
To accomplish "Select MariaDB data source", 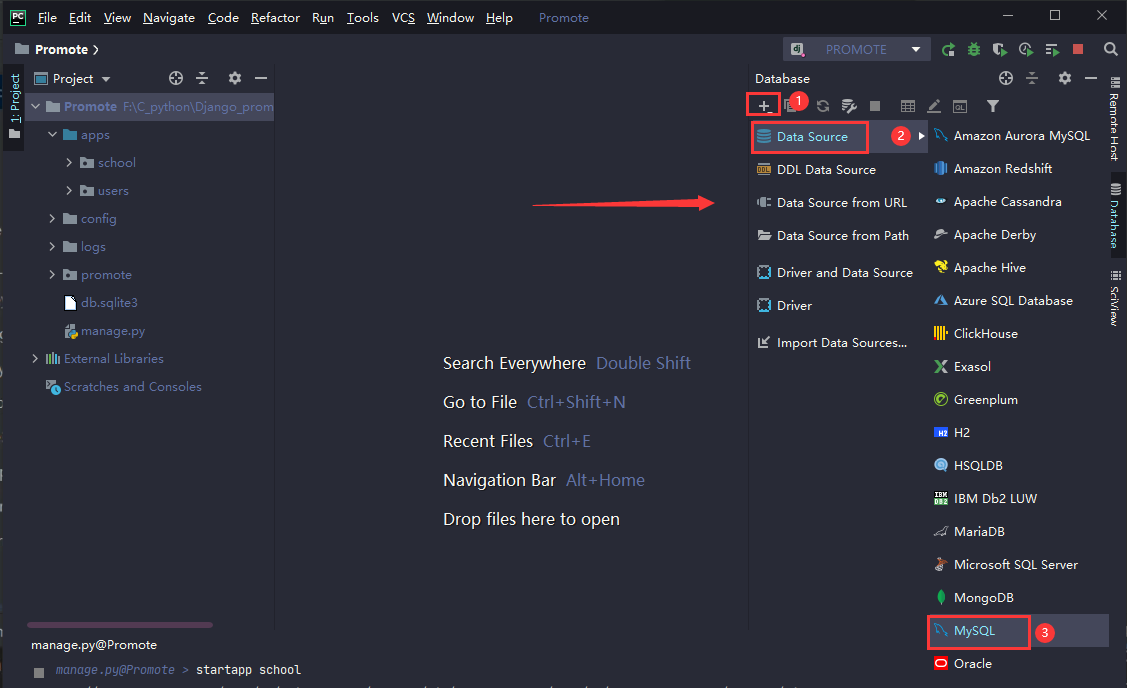I will 1018,531.
